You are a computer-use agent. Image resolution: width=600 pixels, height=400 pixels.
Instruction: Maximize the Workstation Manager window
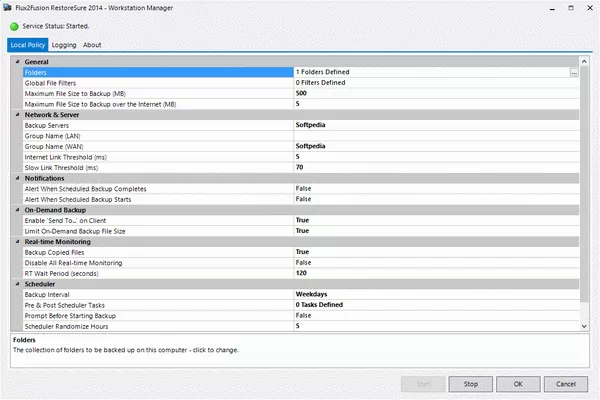pyautogui.click(x=571, y=8)
